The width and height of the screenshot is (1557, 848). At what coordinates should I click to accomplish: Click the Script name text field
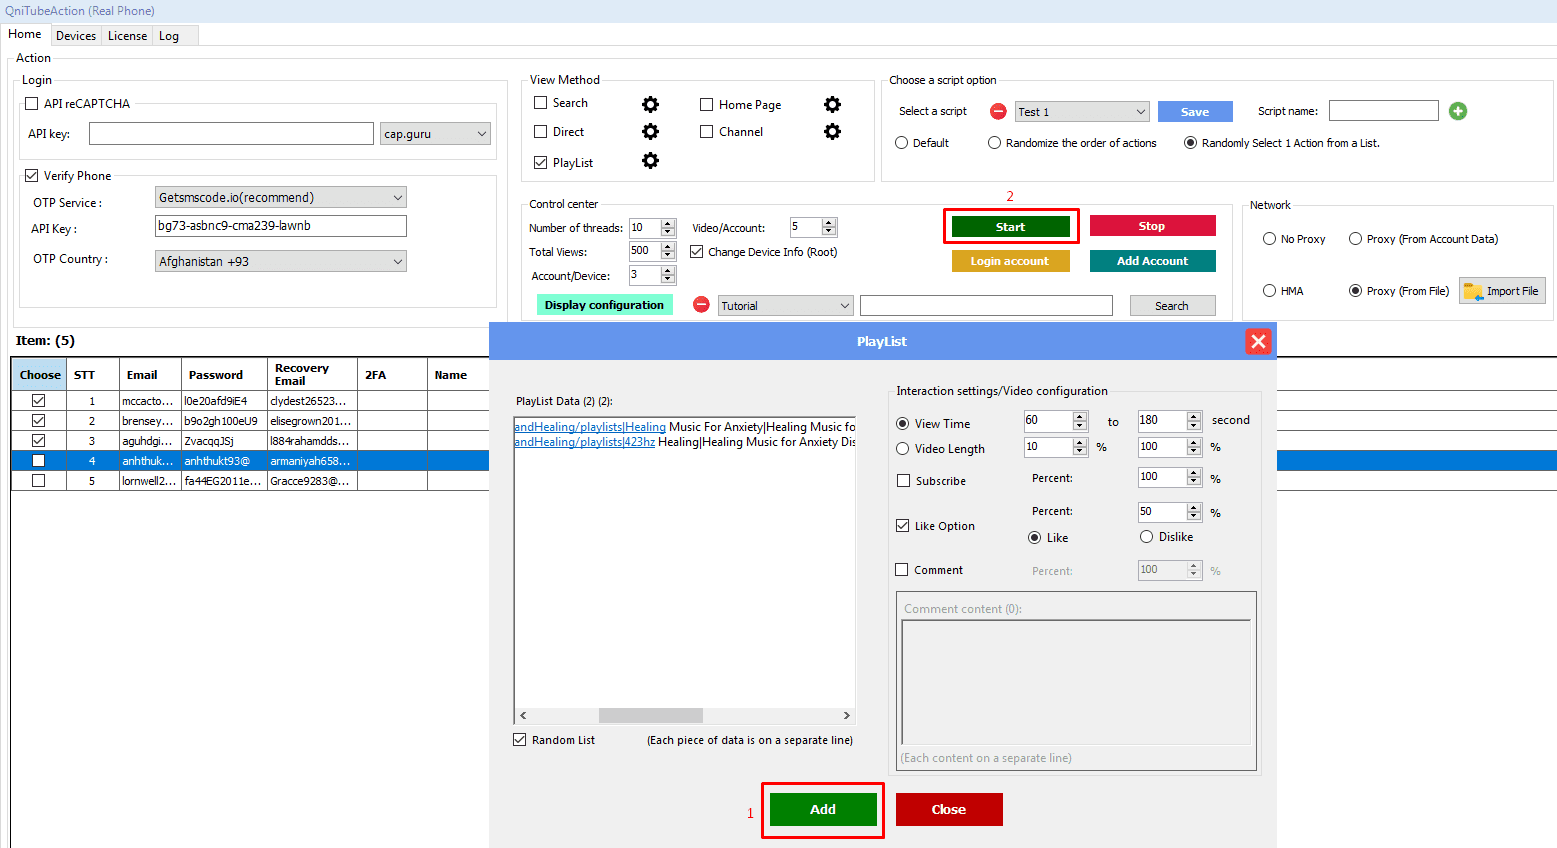click(1384, 111)
